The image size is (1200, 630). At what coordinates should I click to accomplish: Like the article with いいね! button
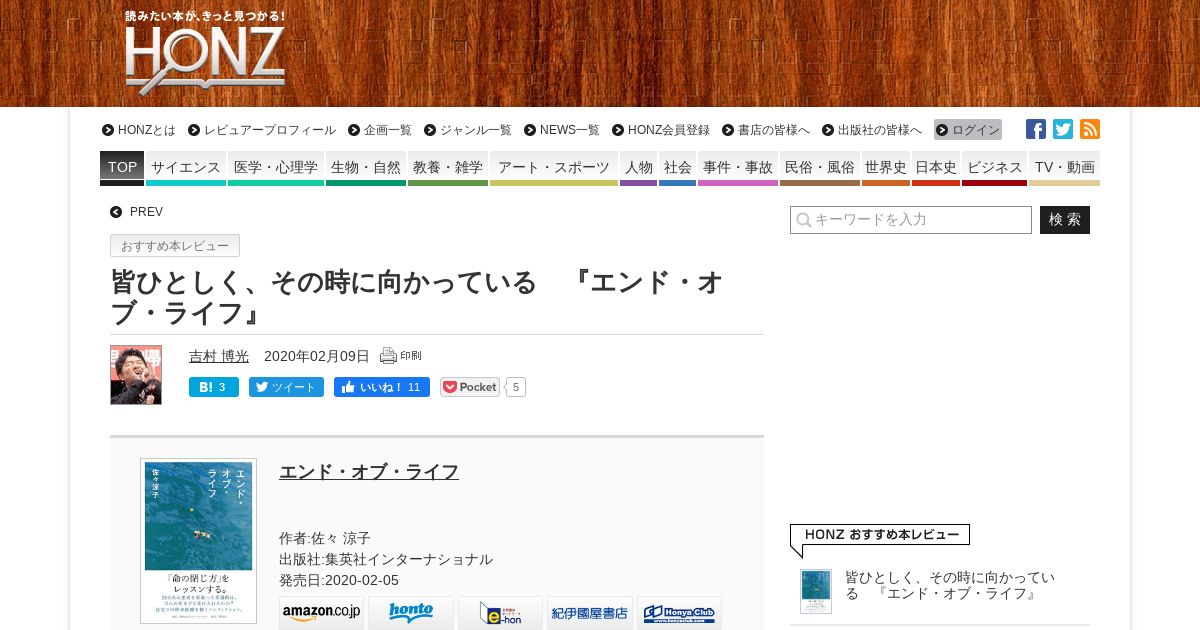pyautogui.click(x=382, y=387)
